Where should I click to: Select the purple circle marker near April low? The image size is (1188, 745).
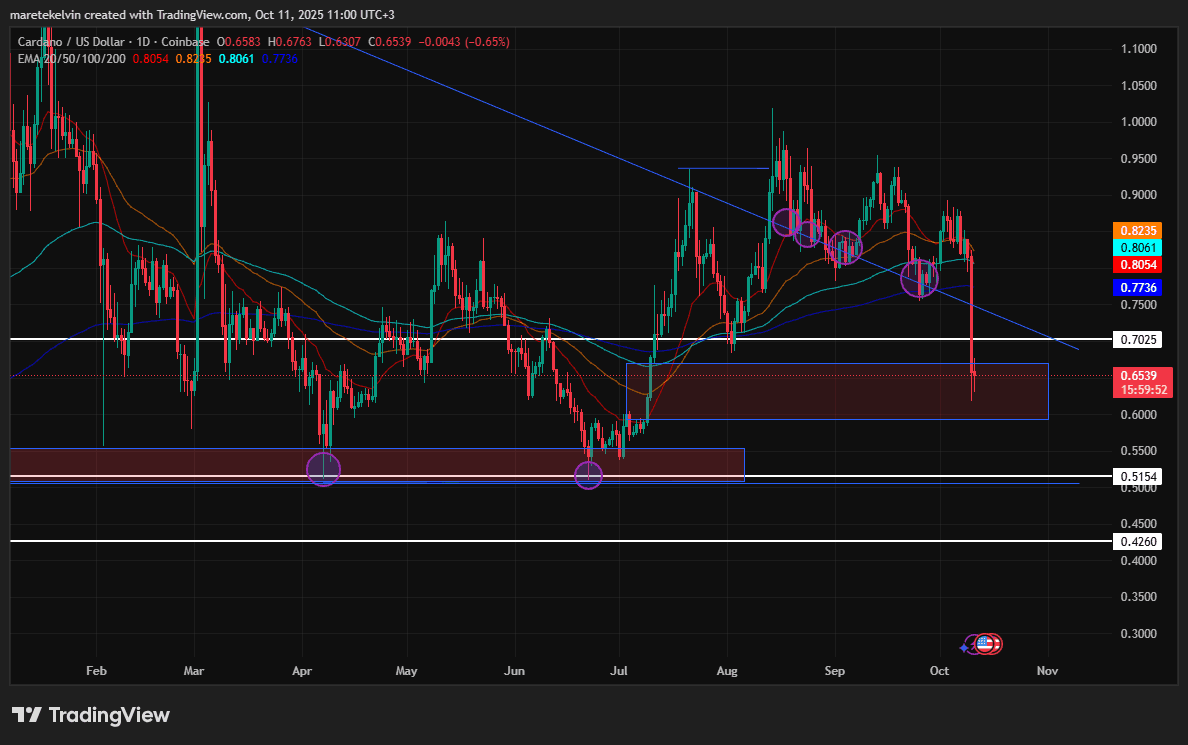click(324, 469)
